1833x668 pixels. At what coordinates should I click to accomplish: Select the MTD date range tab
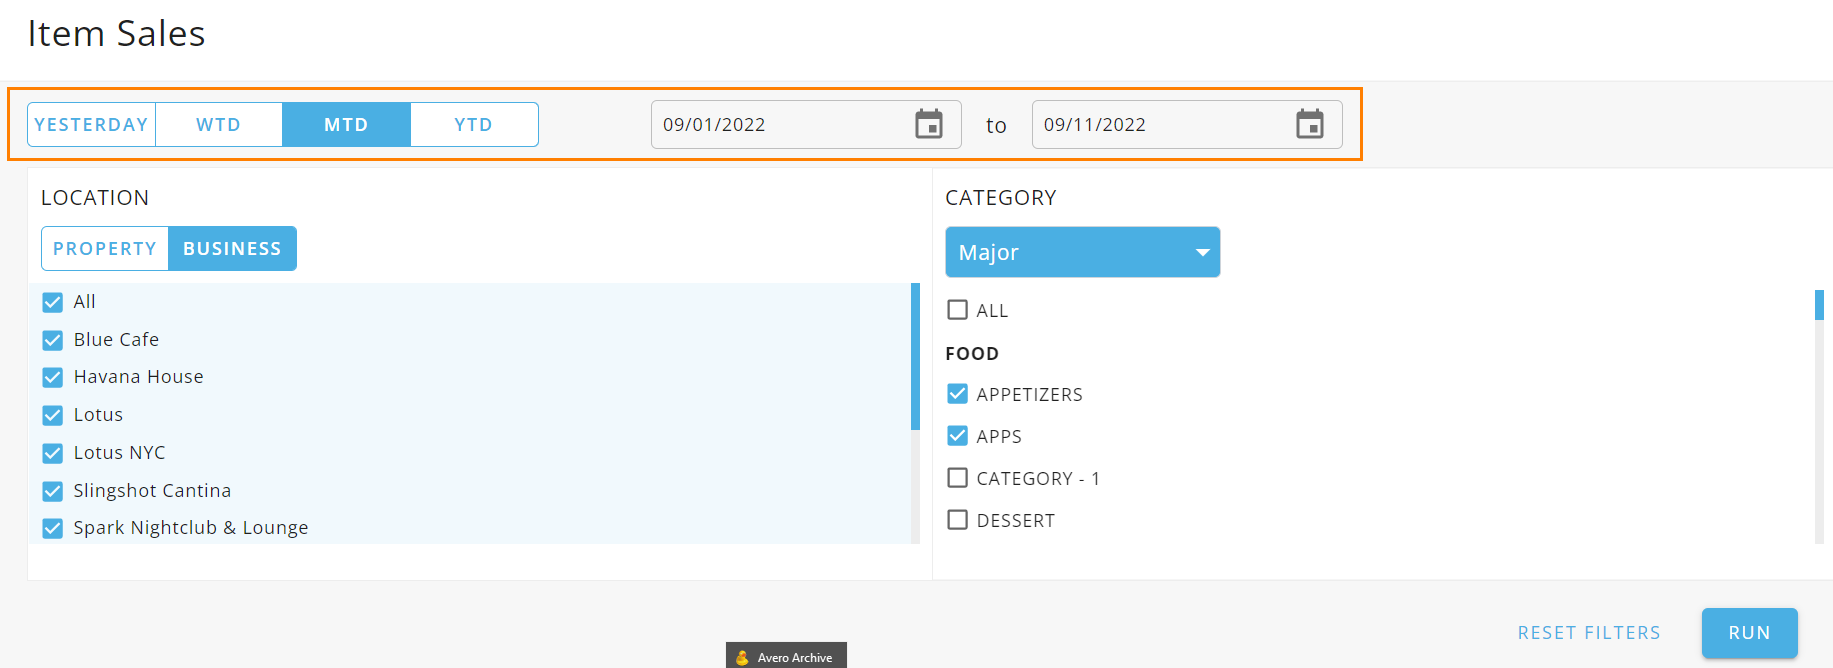point(346,125)
